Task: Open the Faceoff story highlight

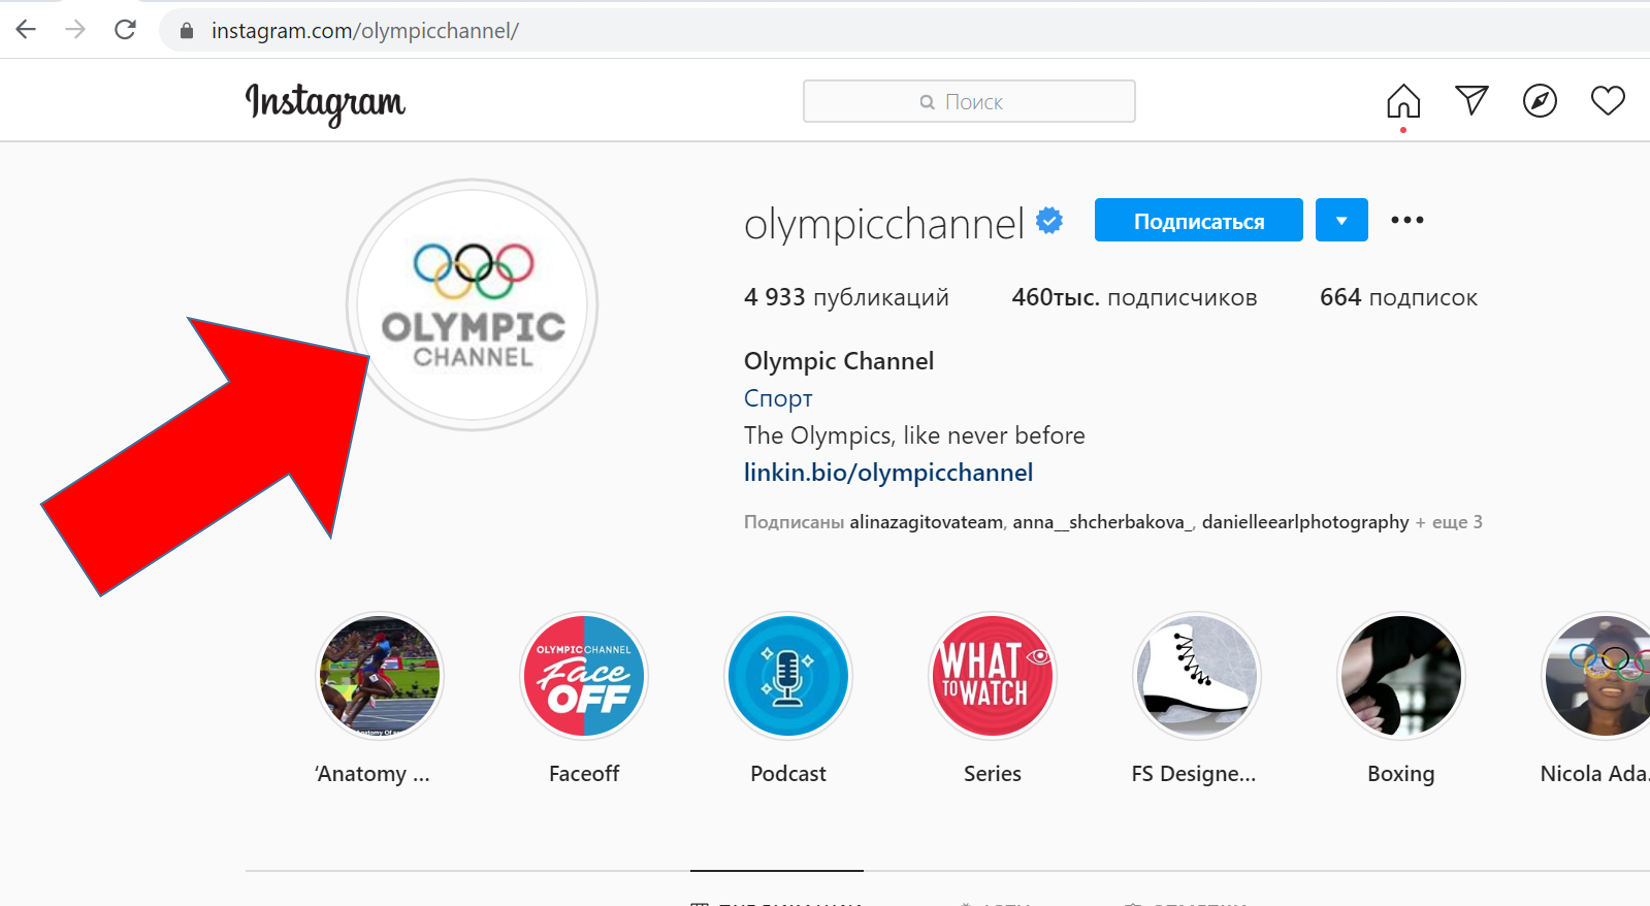Action: 584,676
